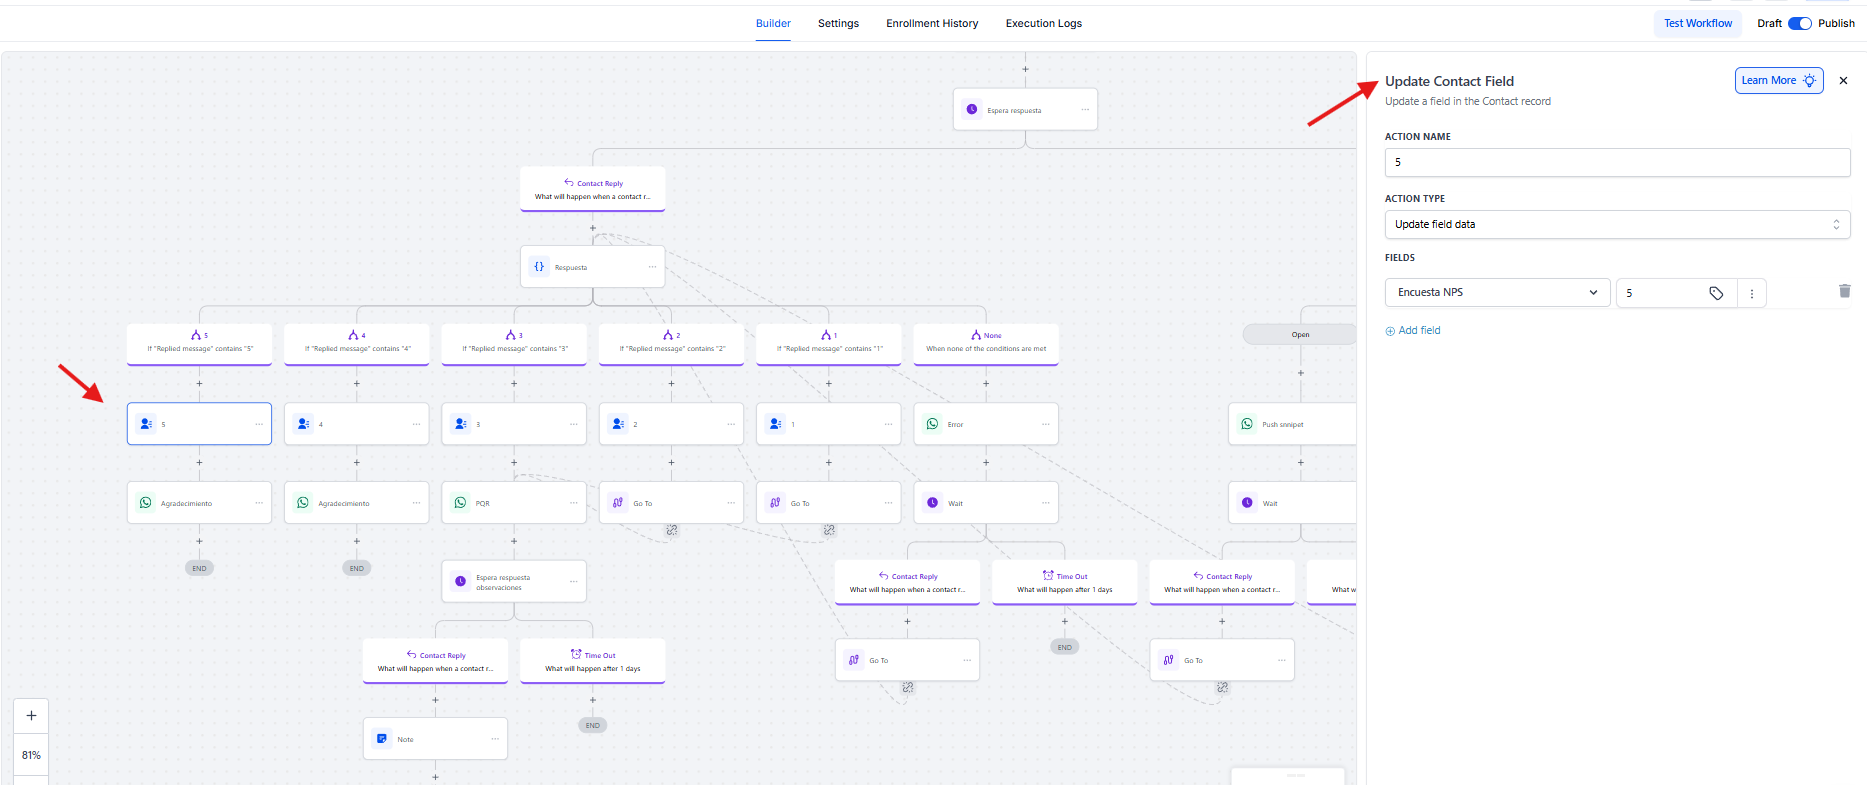Open three-dot options beside field value
This screenshot has height=785, width=1867.
[x=1751, y=293]
